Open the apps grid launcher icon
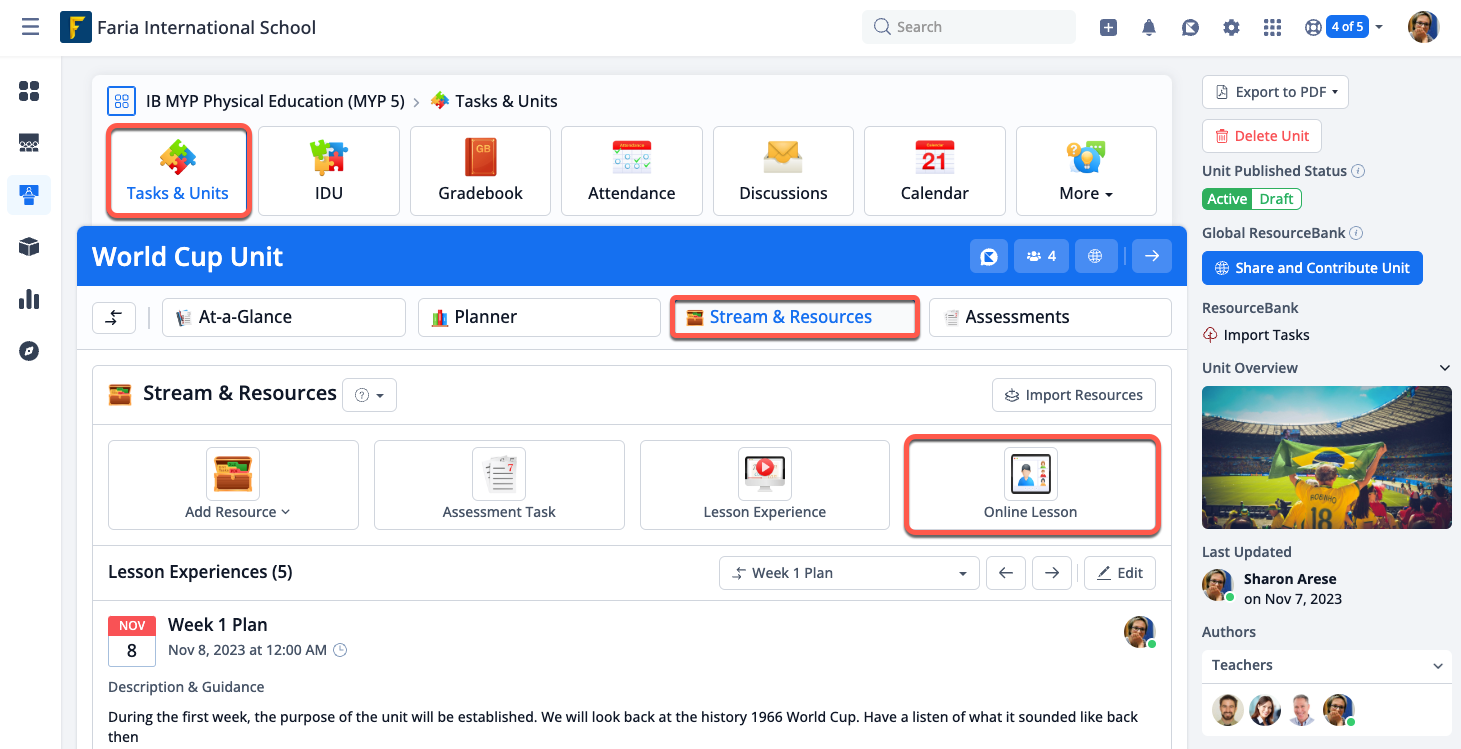 1272,27
